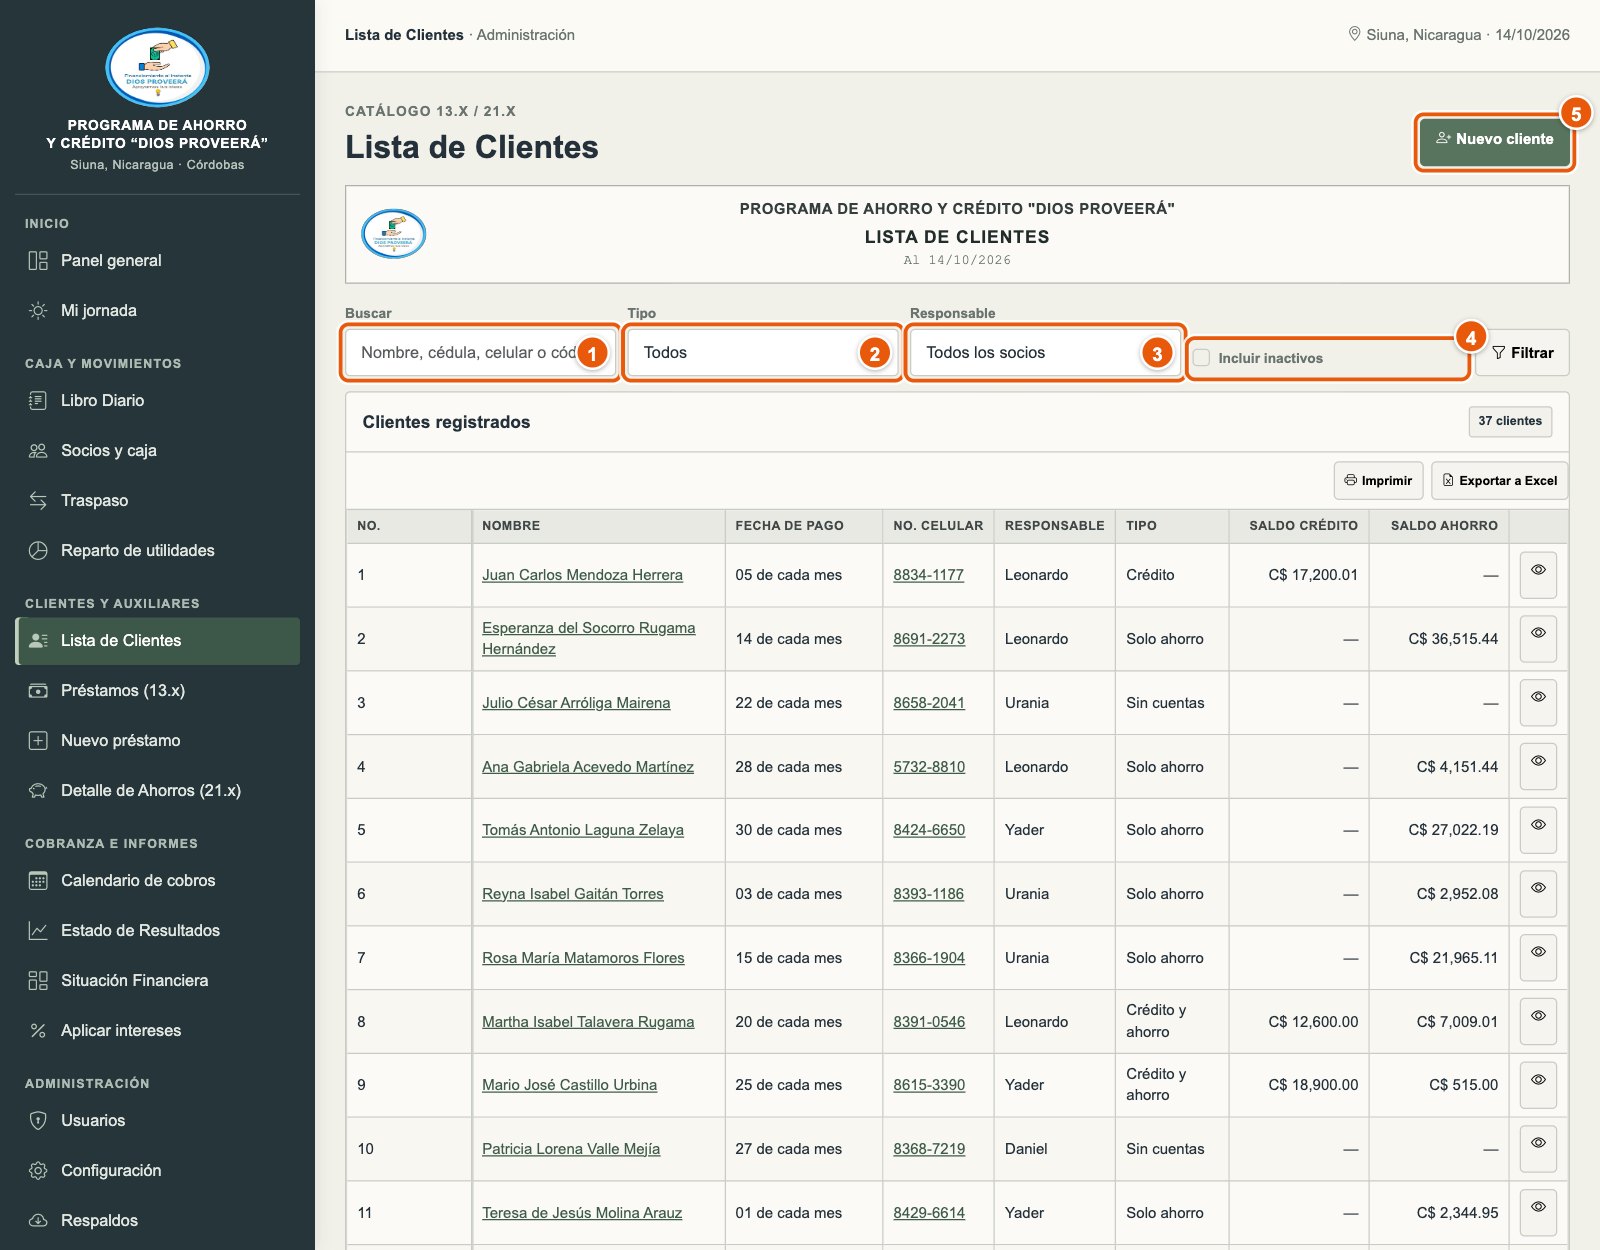Click the 37 clientes badge
Screen dimensions: 1600x1250
point(1510,422)
